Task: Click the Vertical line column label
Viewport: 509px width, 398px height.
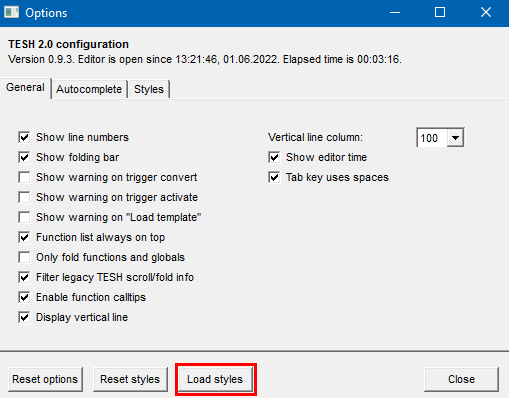Action: (315, 137)
